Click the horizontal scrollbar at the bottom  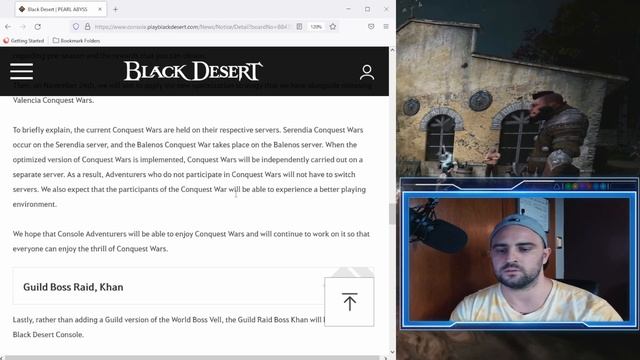193,358
